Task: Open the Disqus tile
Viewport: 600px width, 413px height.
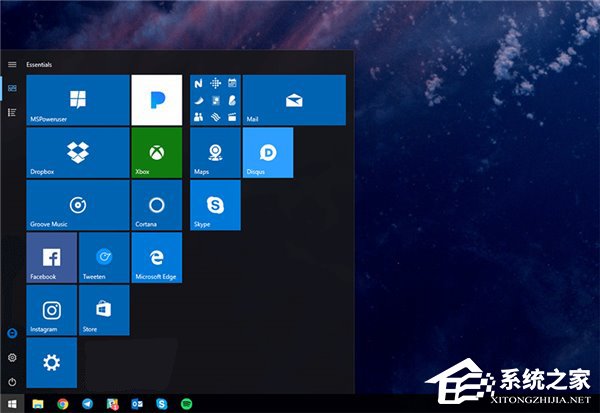Action: (268, 153)
